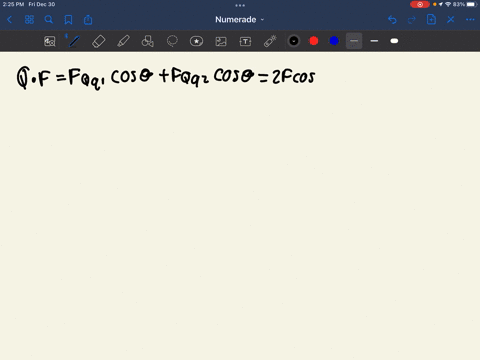Open the elements star sticker tool
The width and height of the screenshot is (480, 360).
point(196,41)
